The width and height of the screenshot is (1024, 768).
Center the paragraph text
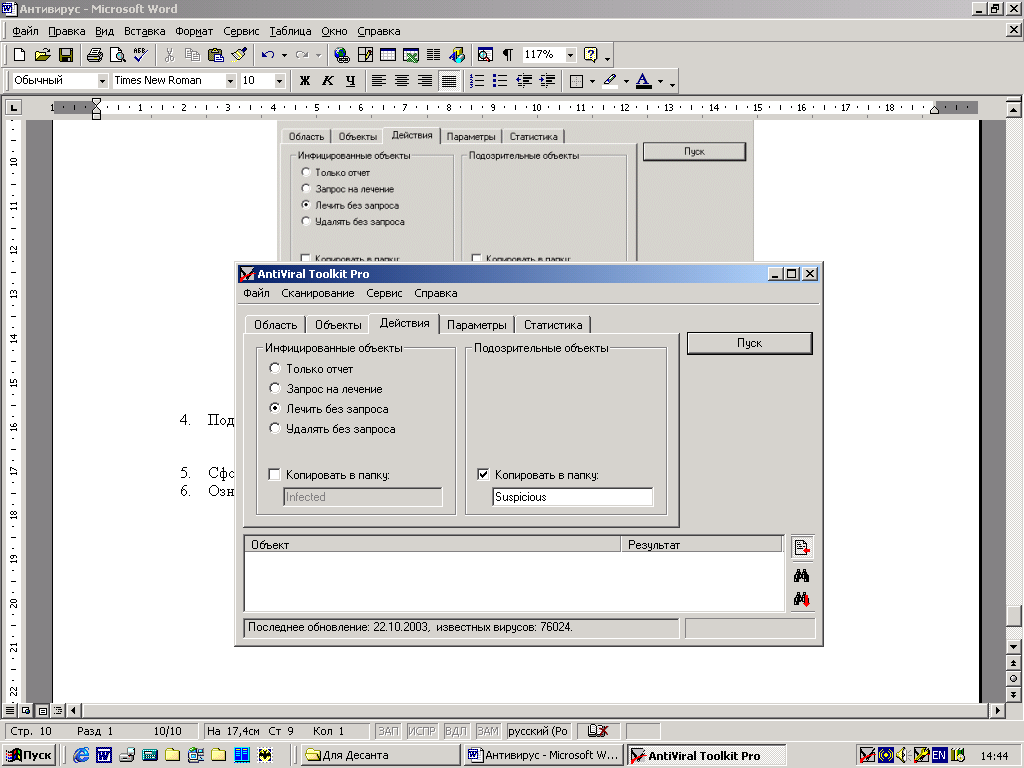[x=402, y=81]
